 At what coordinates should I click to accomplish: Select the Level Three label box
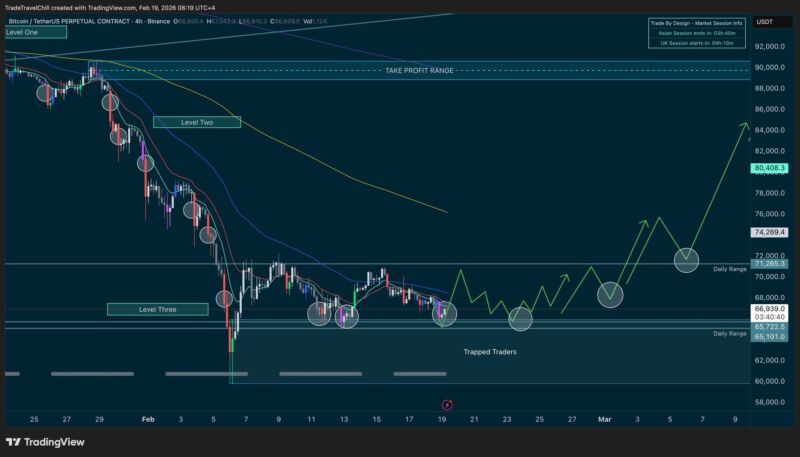point(157,309)
